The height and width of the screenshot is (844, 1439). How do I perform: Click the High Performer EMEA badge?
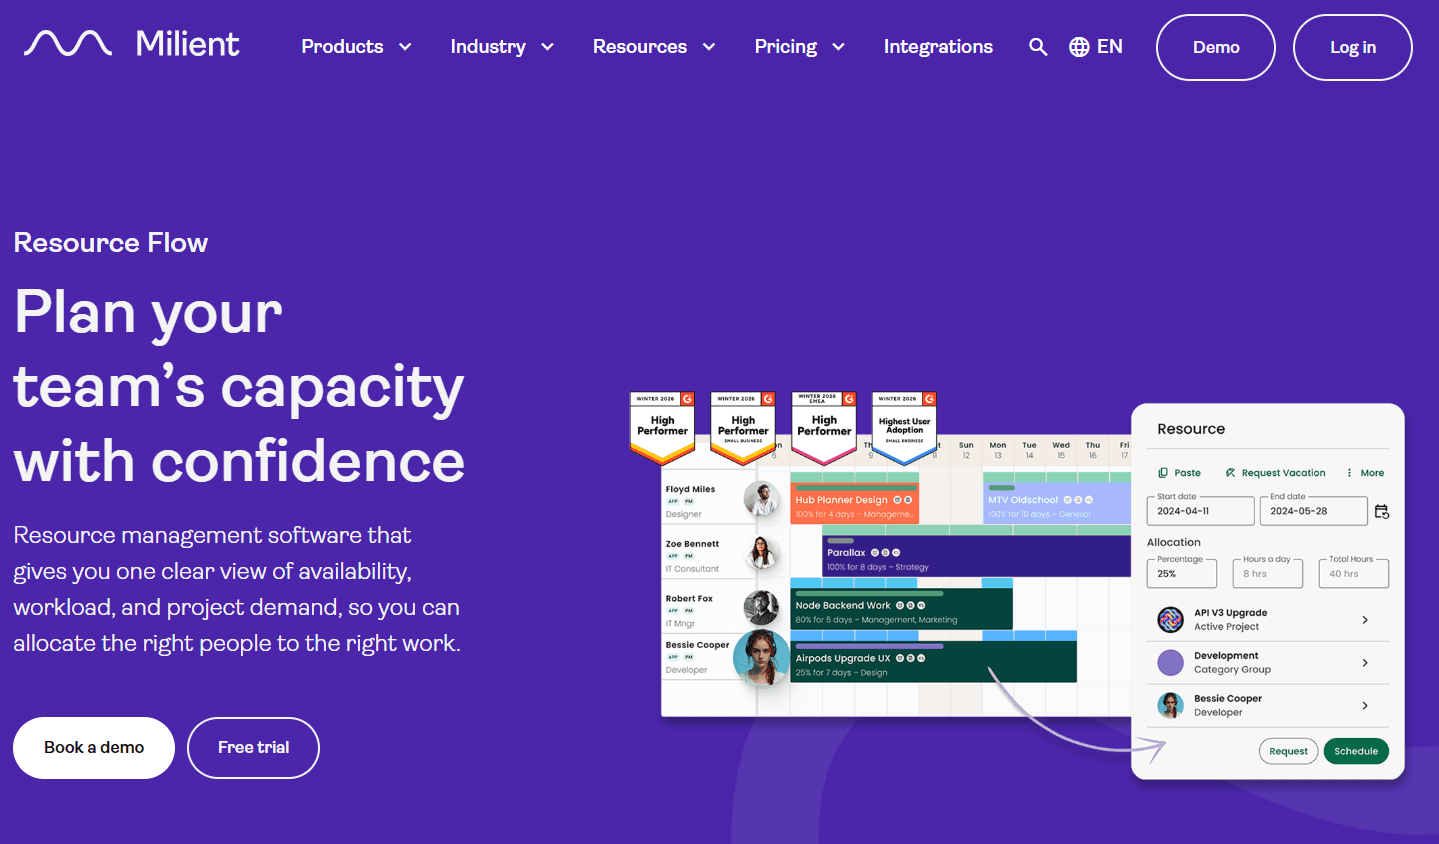[x=824, y=428]
